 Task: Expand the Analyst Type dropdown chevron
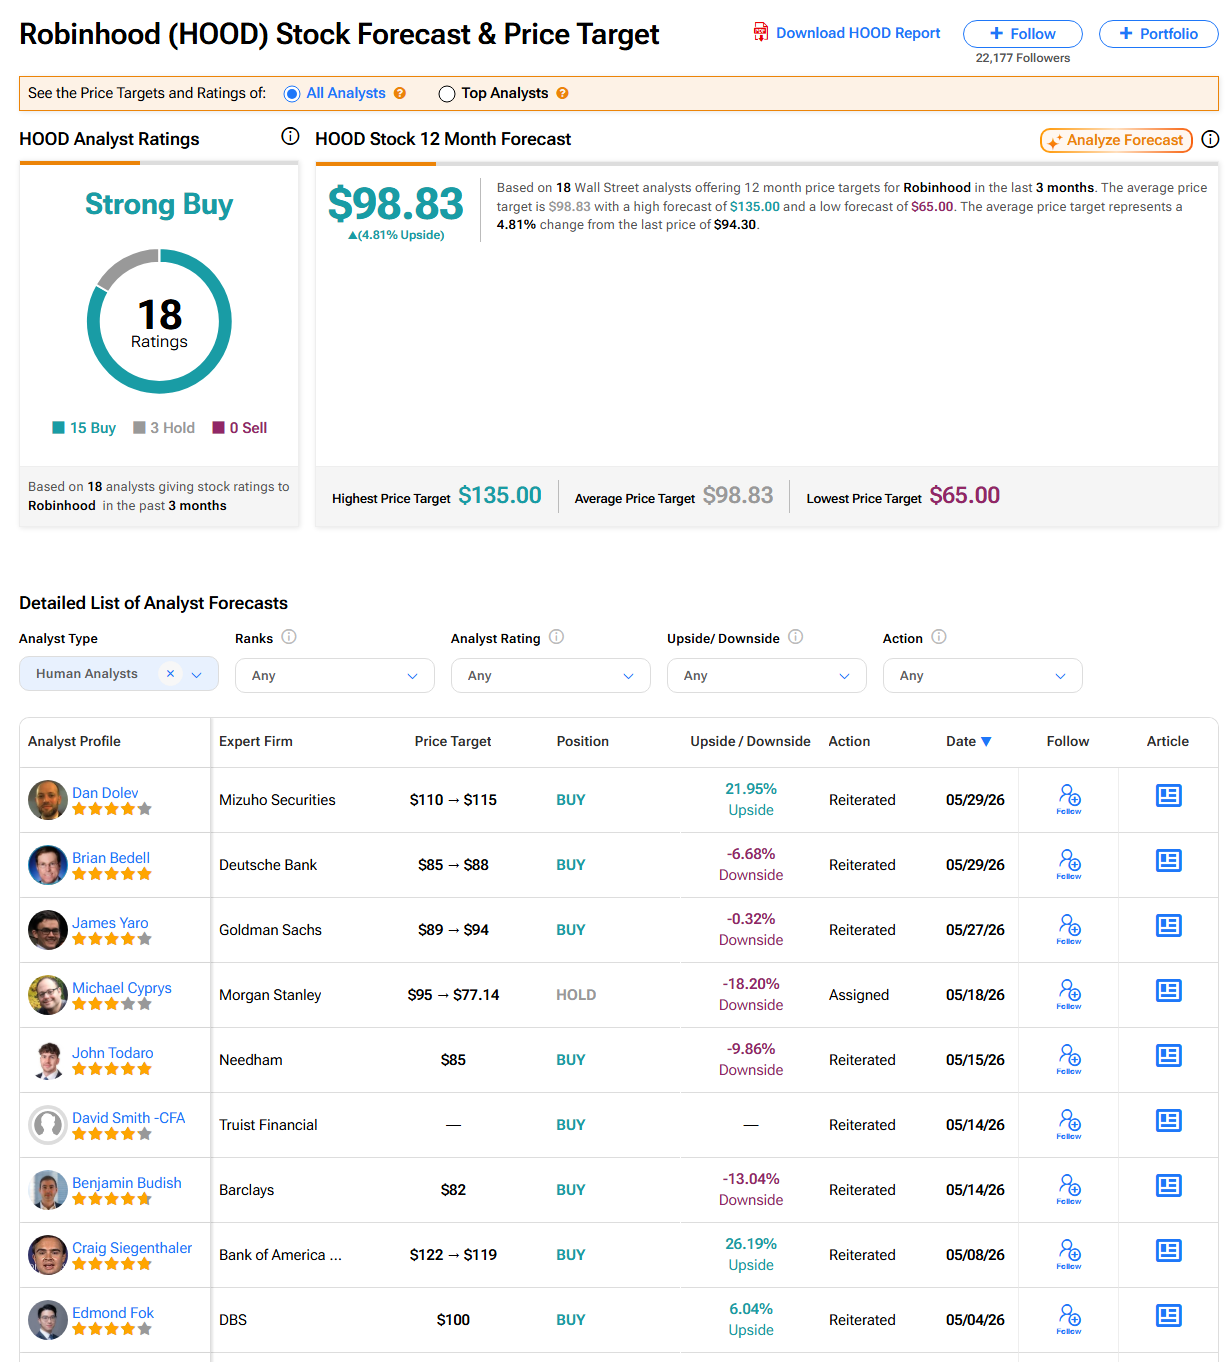point(197,675)
